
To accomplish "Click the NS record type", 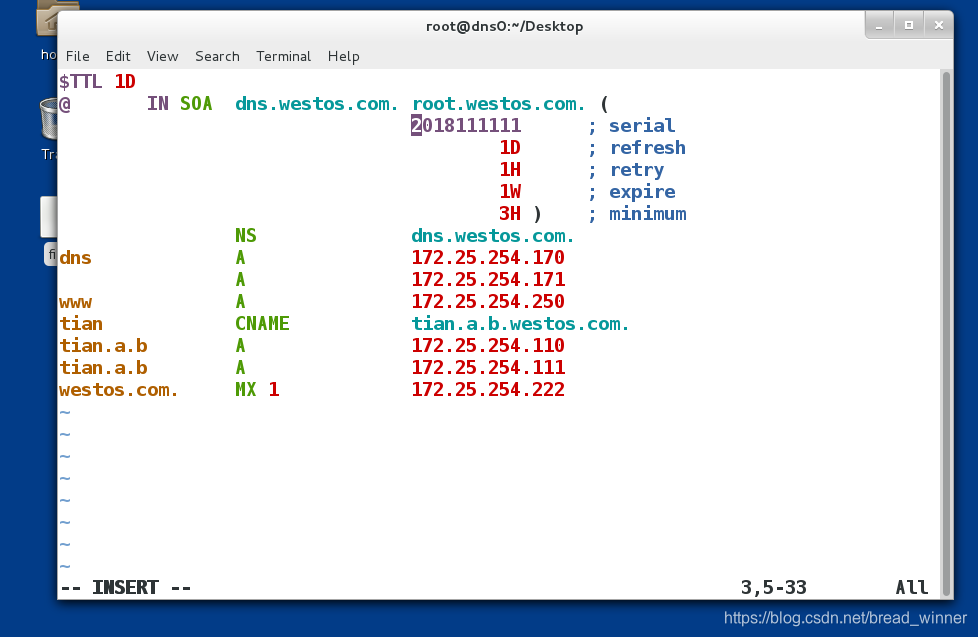I will [246, 236].
